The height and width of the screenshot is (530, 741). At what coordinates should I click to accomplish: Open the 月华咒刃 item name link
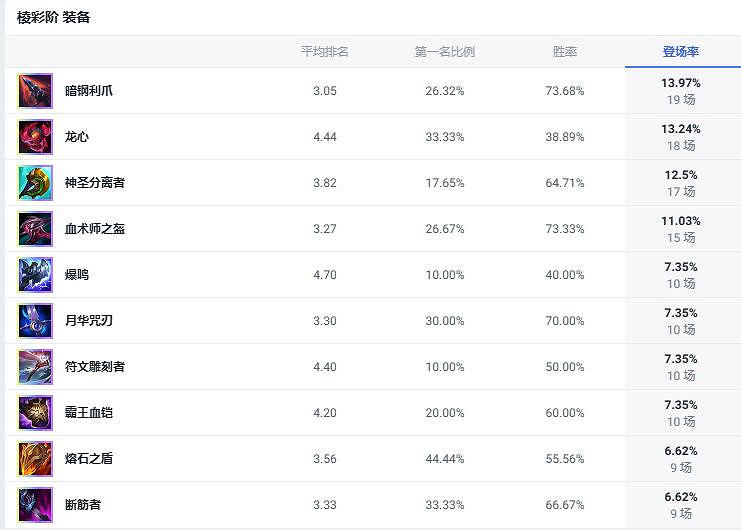tap(89, 321)
